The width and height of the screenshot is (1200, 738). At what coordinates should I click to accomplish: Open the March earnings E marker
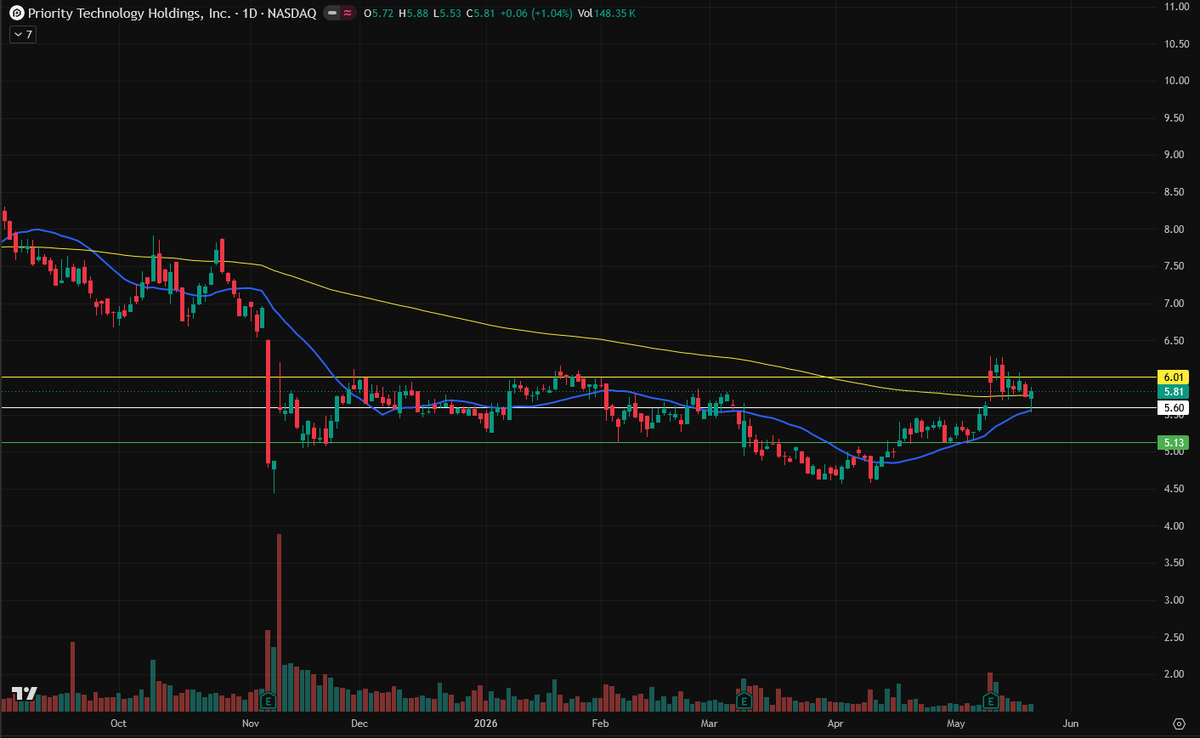[744, 700]
